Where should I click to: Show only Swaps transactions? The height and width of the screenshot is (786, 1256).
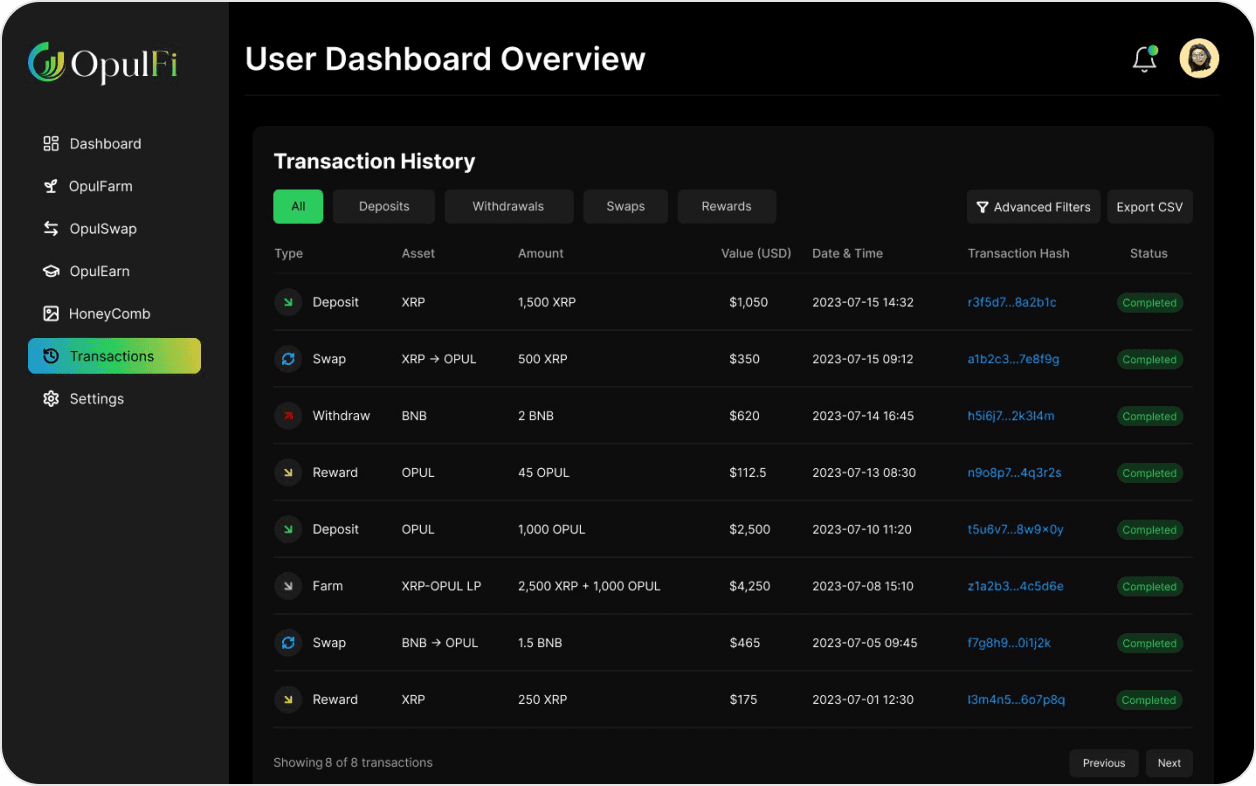[625, 206]
